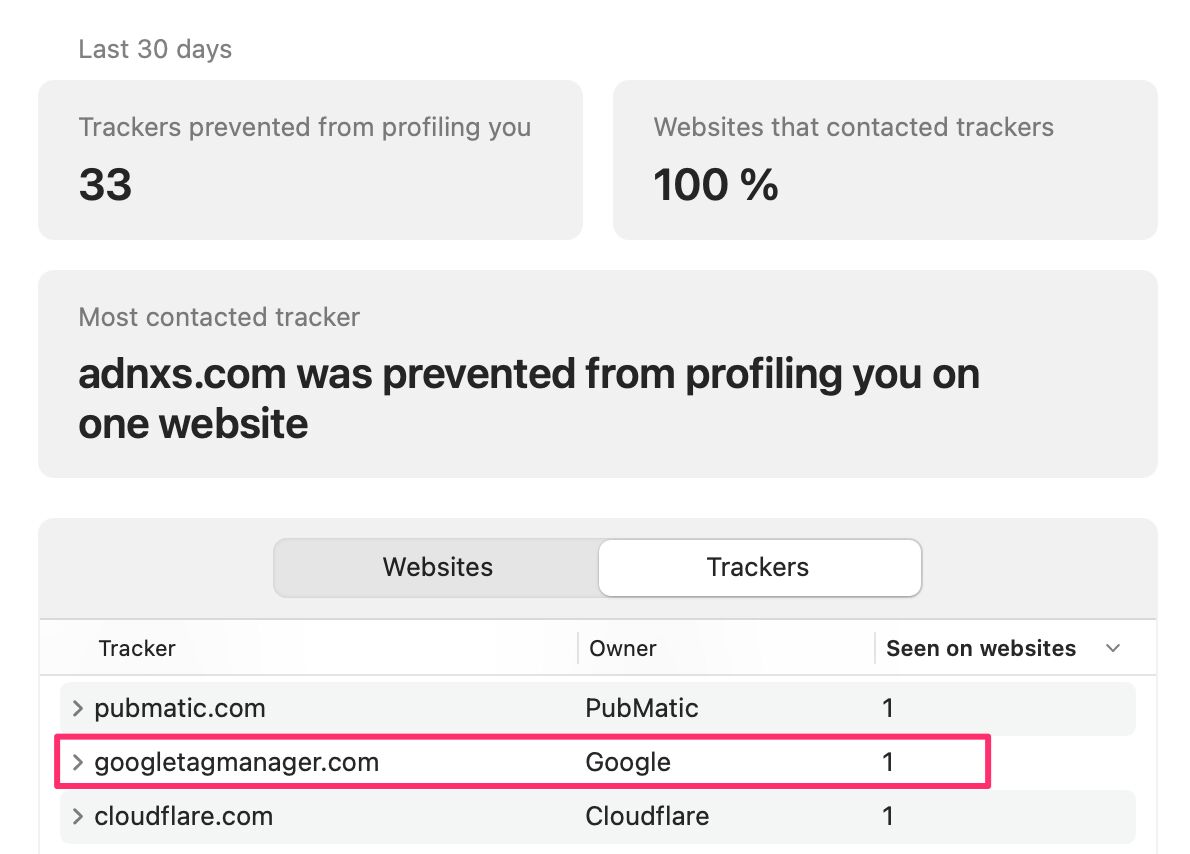Sort by the Tracker column header

(137, 648)
